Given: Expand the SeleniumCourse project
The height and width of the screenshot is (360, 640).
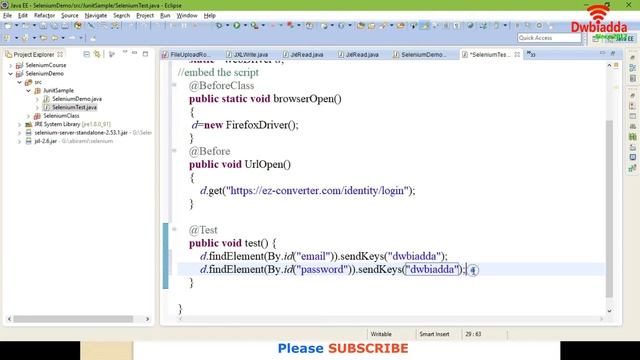Looking at the screenshot, I should (11, 65).
